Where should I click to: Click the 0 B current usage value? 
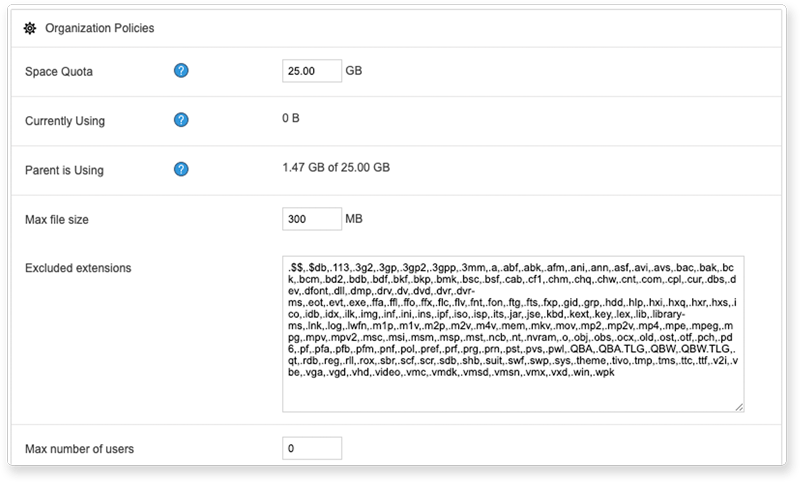pos(292,120)
